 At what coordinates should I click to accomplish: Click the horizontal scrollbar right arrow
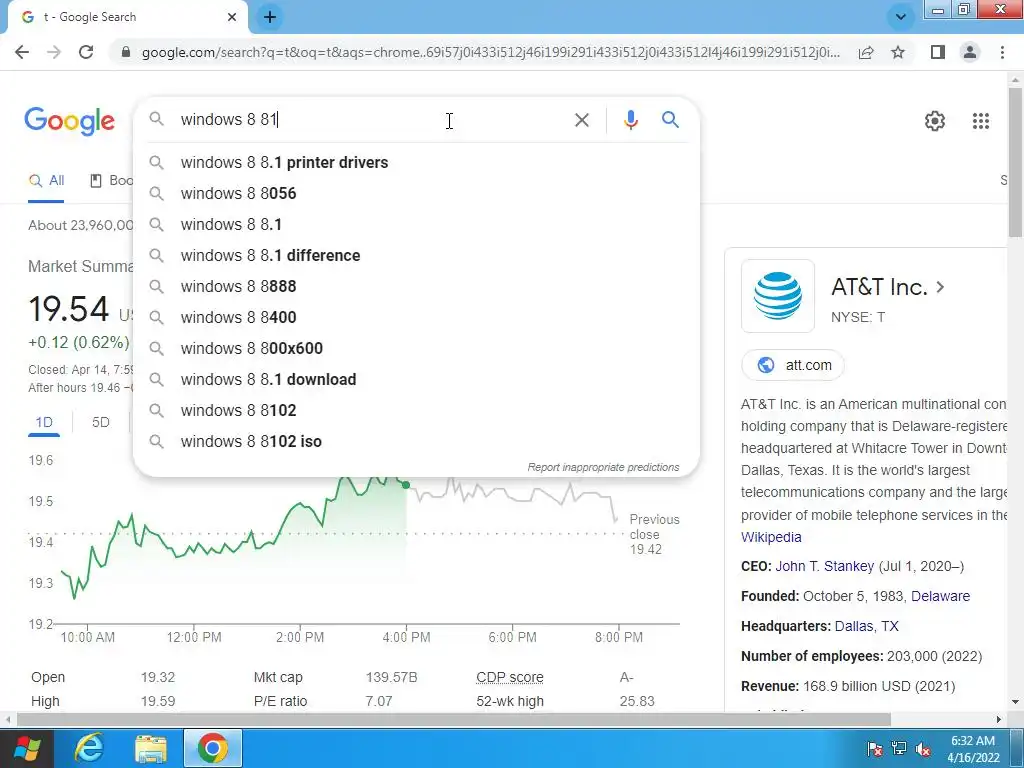(999, 720)
